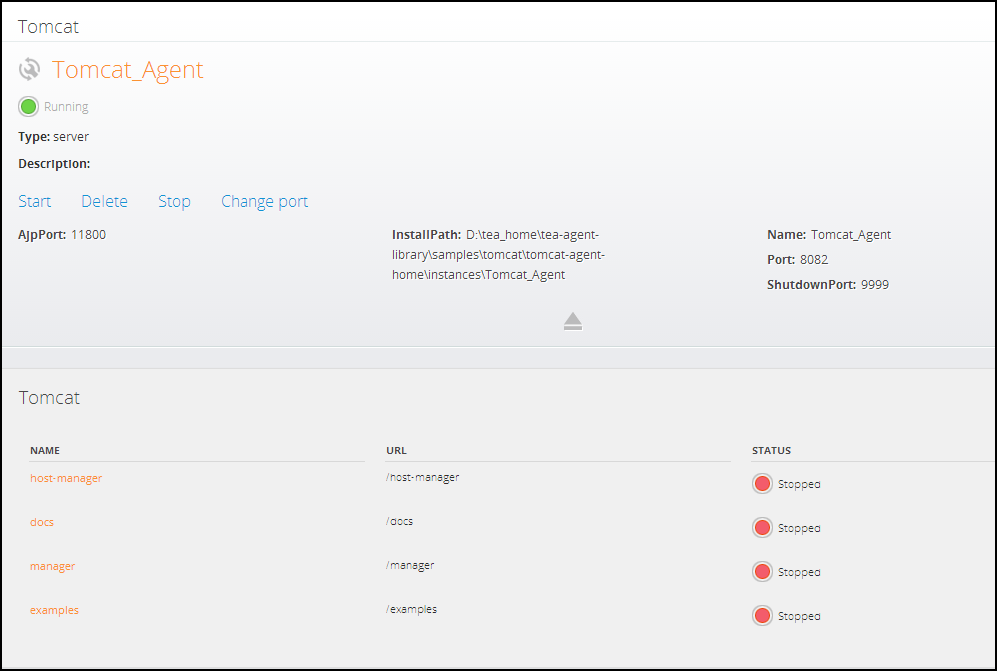
Task: Click the red status icon for docs
Action: tap(762, 528)
